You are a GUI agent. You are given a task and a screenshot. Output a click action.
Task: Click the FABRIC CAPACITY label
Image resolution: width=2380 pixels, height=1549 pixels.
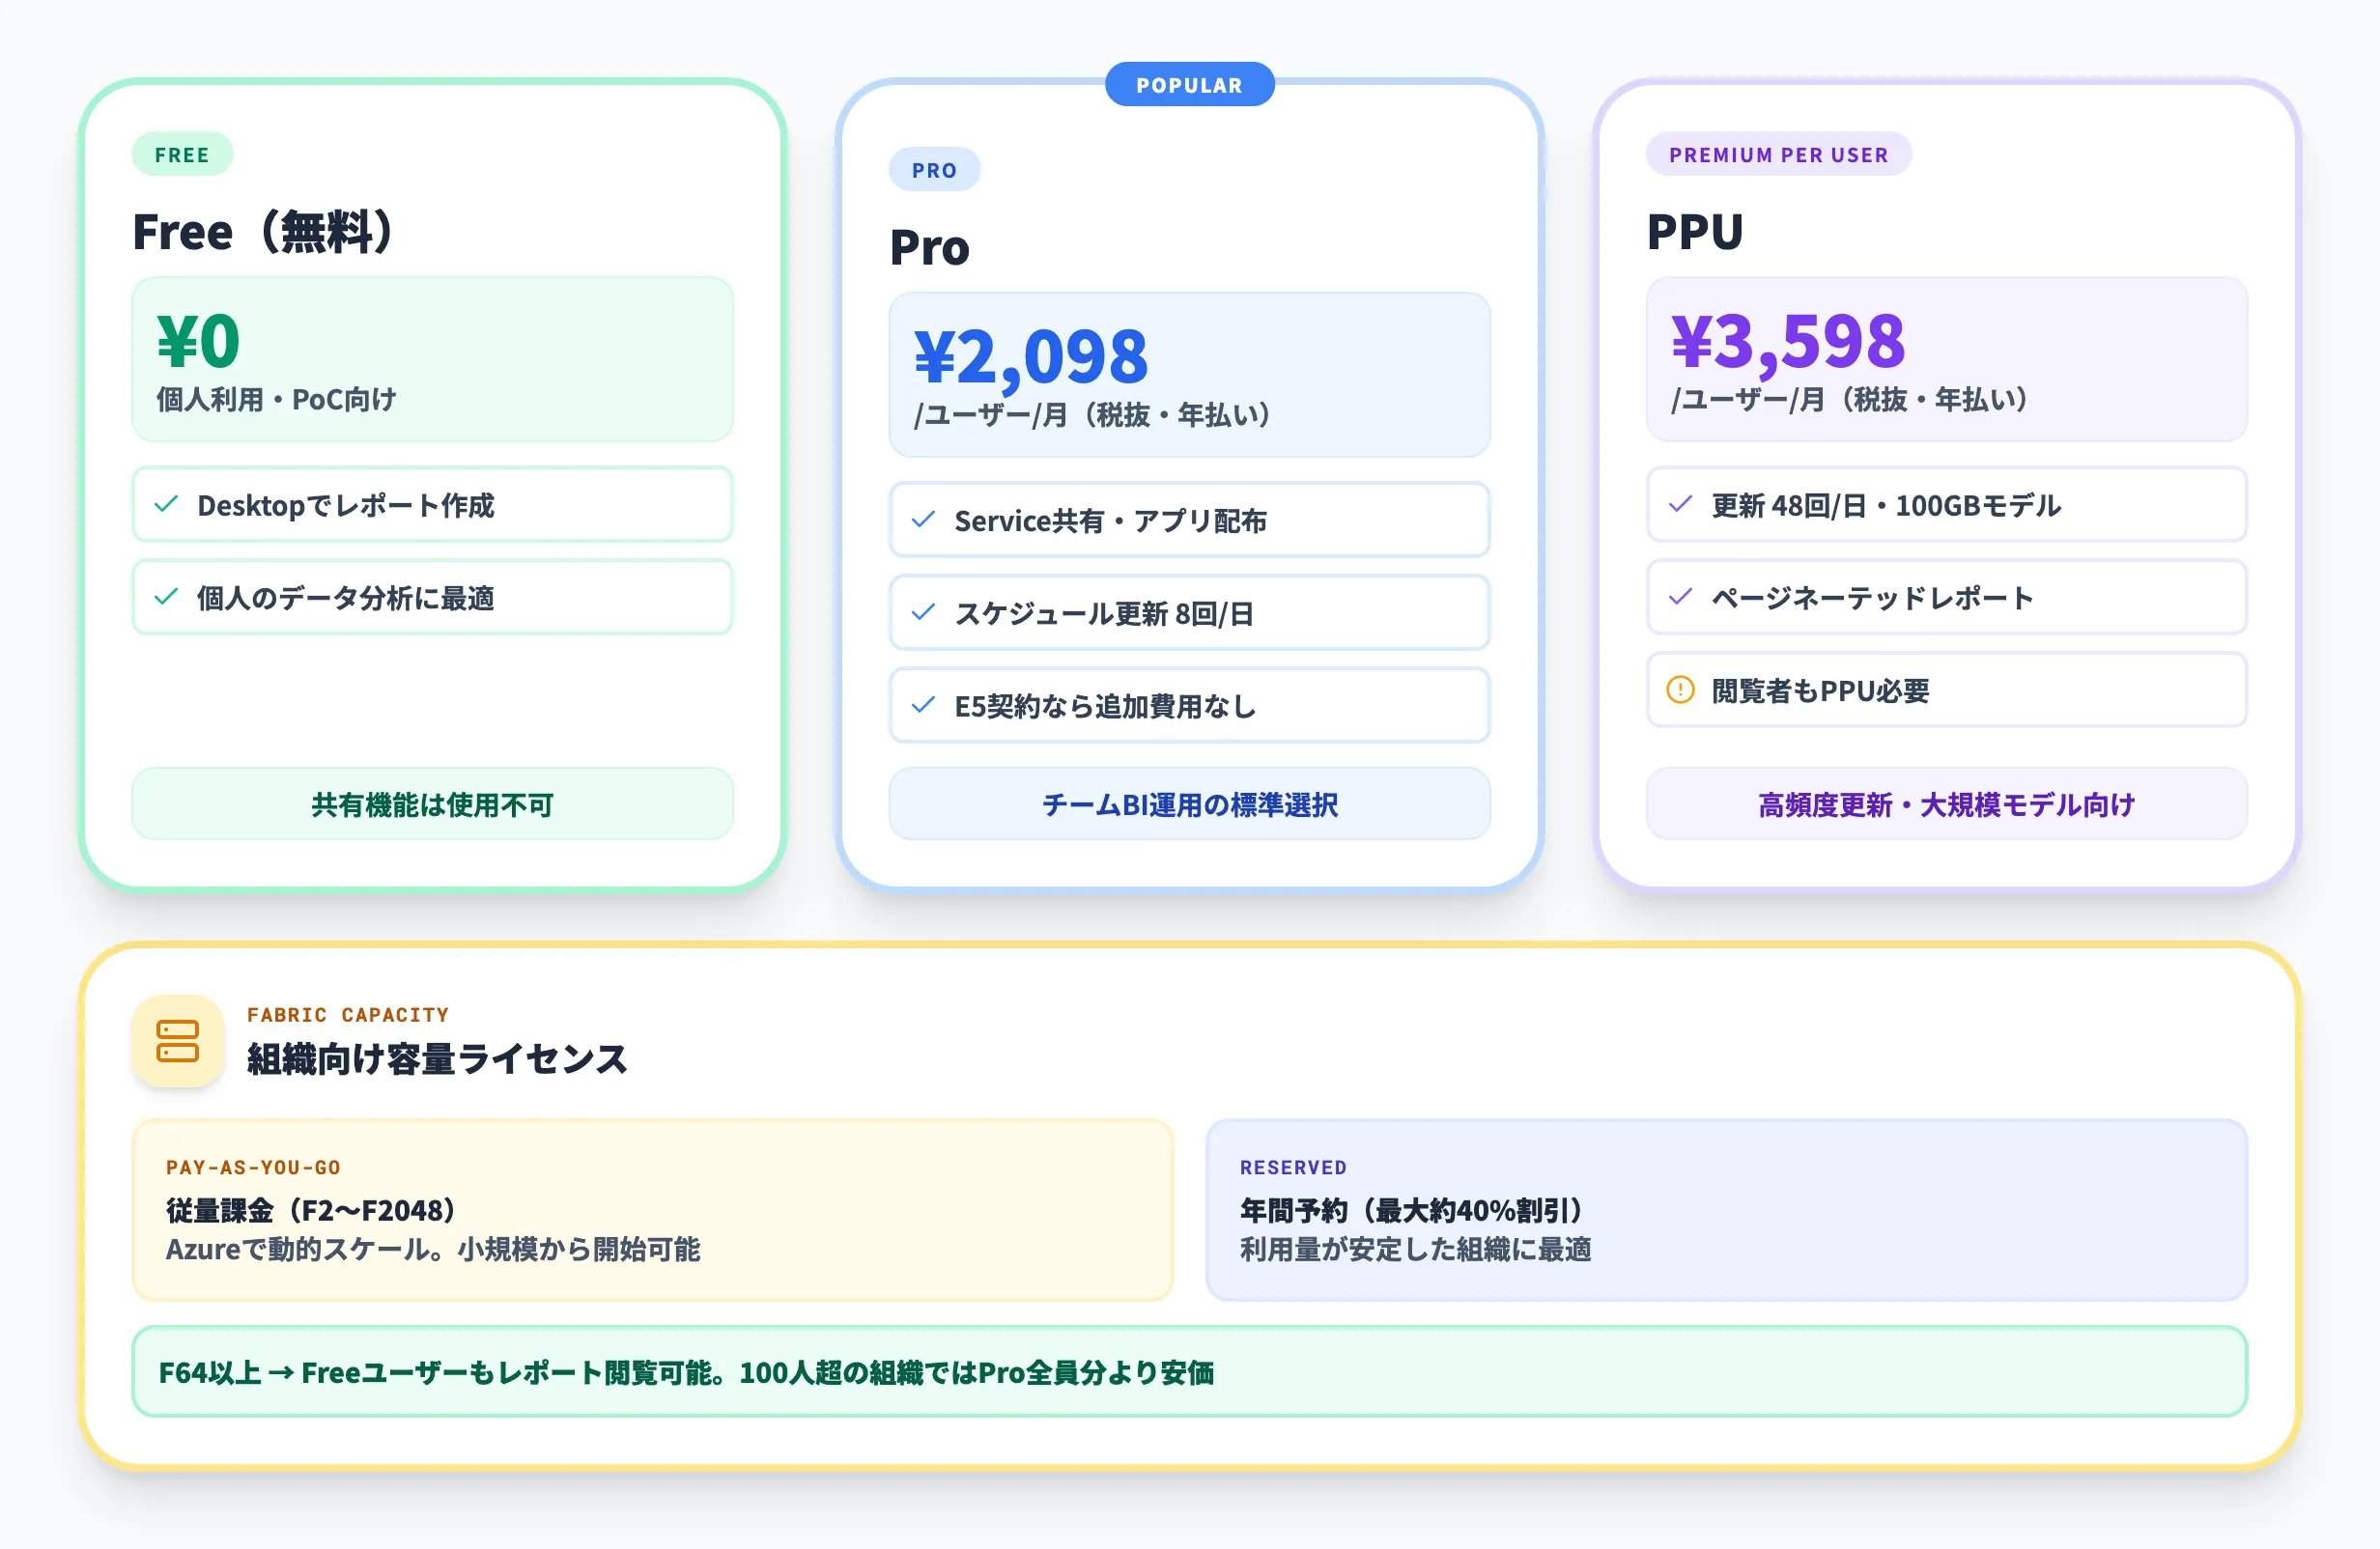(x=348, y=1015)
